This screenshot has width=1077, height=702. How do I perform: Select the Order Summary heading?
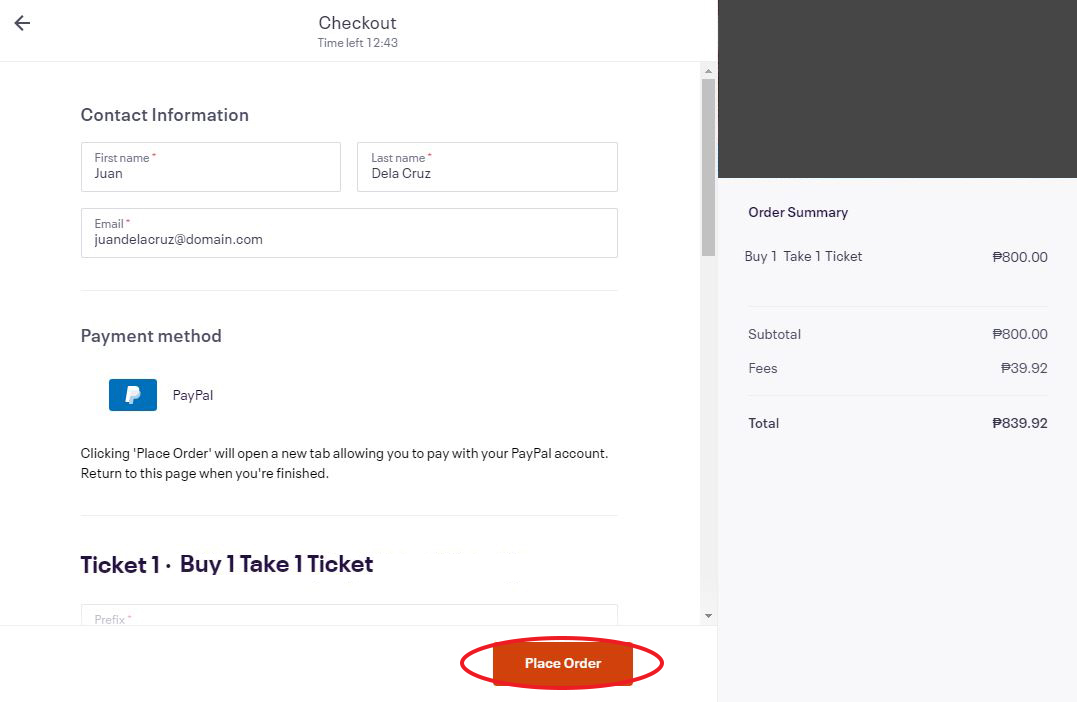pos(798,212)
